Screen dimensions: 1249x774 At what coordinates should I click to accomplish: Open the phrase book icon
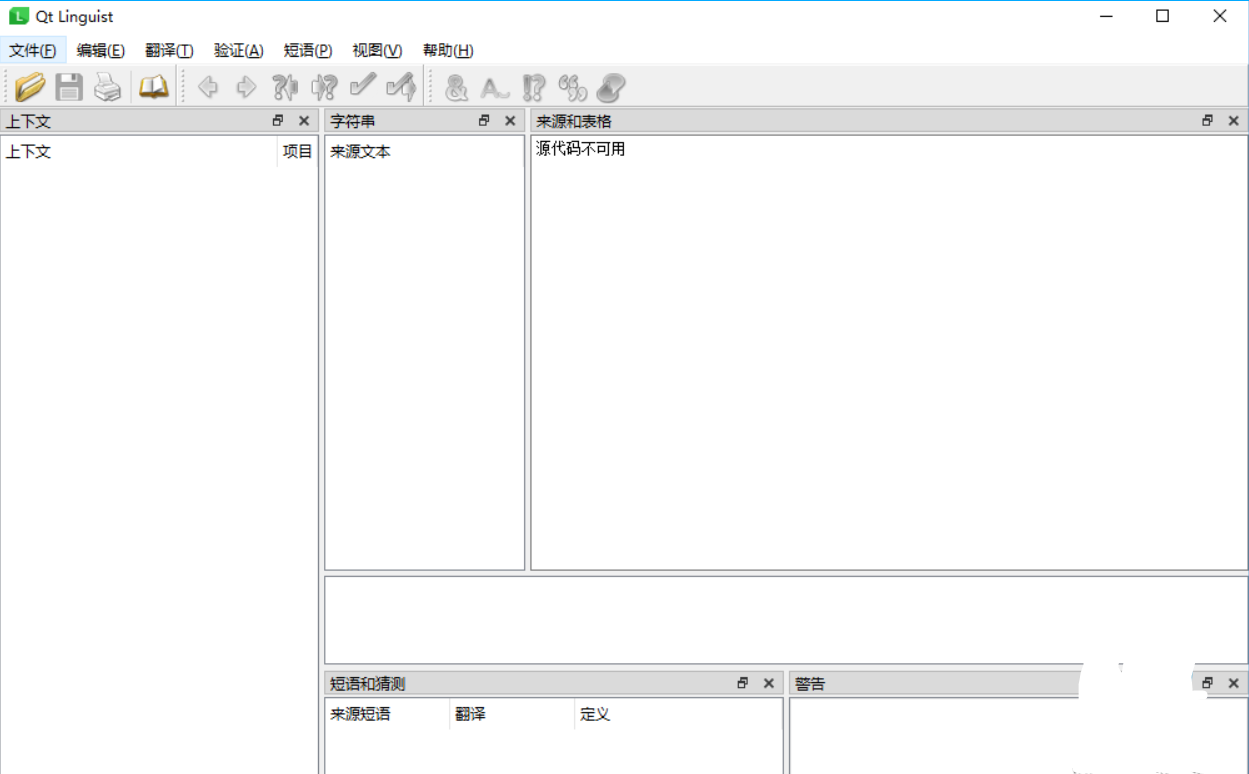153,88
